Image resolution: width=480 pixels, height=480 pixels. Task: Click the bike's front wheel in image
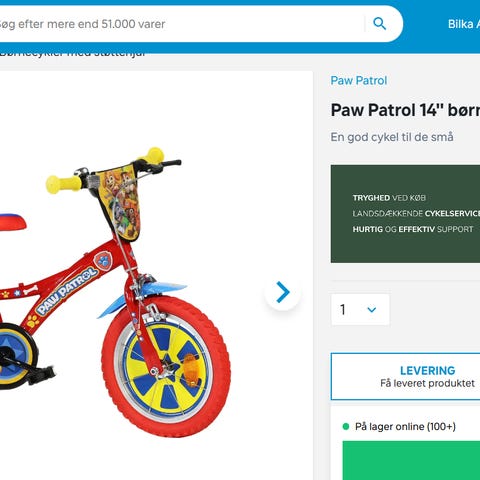tap(166, 366)
